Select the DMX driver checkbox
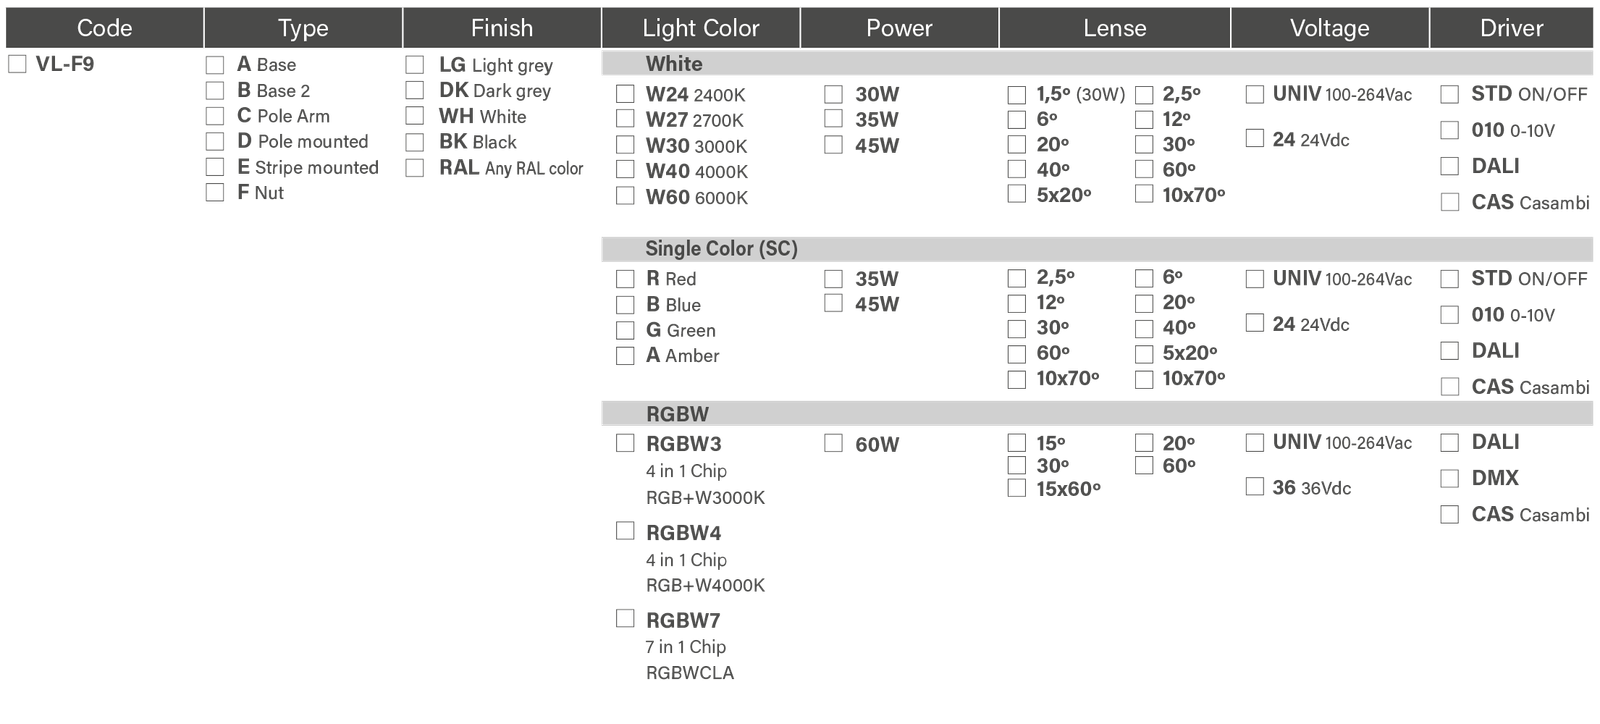Viewport: 1600px width, 724px height. [x=1449, y=479]
